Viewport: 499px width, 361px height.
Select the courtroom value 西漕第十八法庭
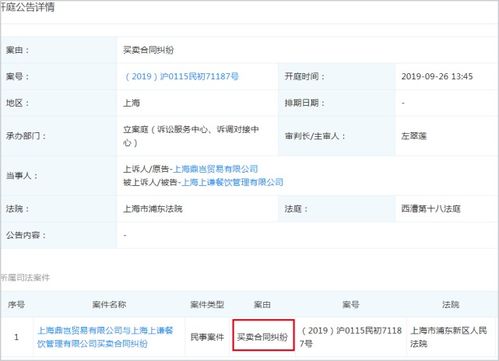431,209
